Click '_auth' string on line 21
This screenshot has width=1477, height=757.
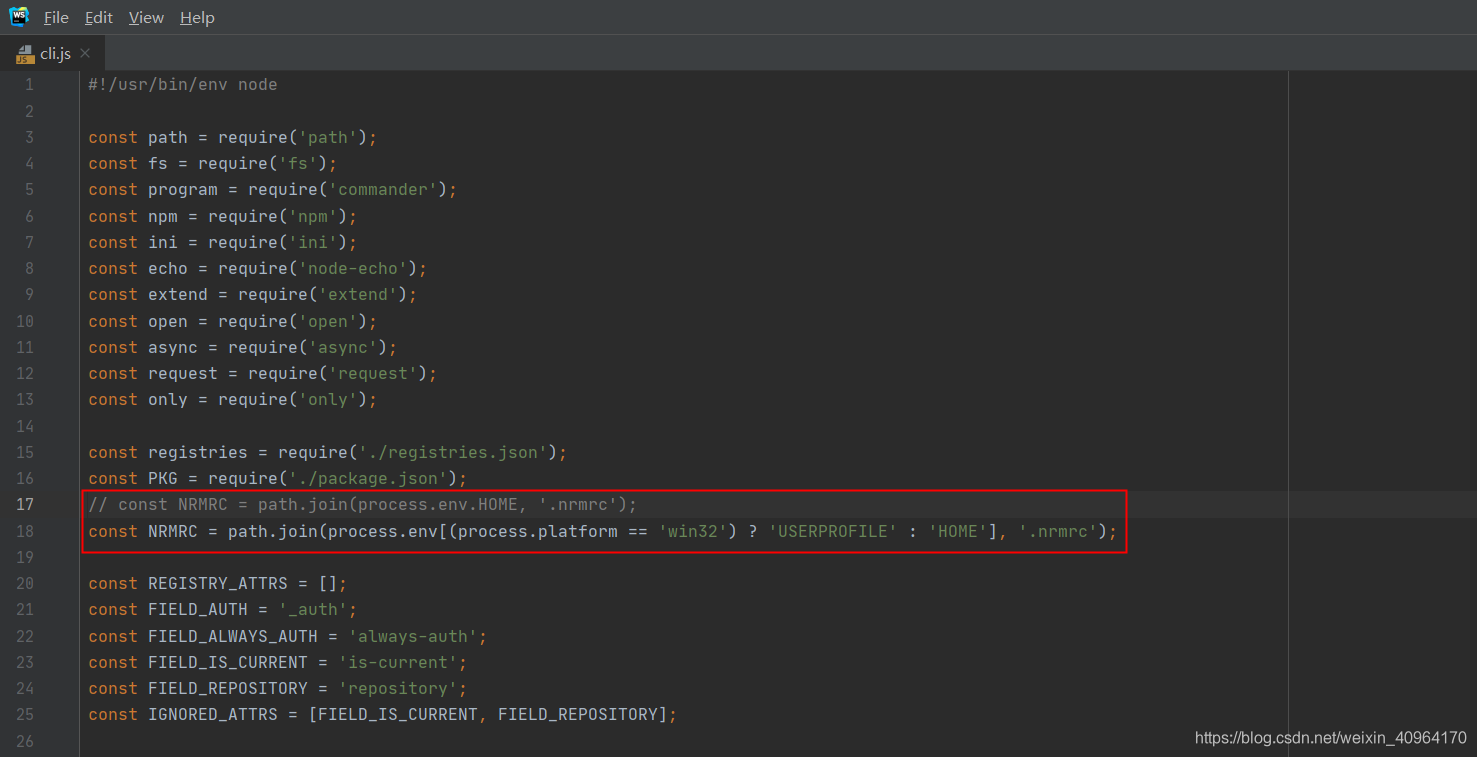(313, 610)
